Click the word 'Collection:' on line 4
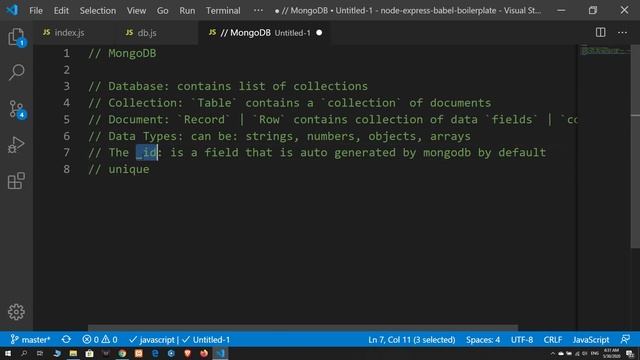640x360 pixels. [146, 103]
